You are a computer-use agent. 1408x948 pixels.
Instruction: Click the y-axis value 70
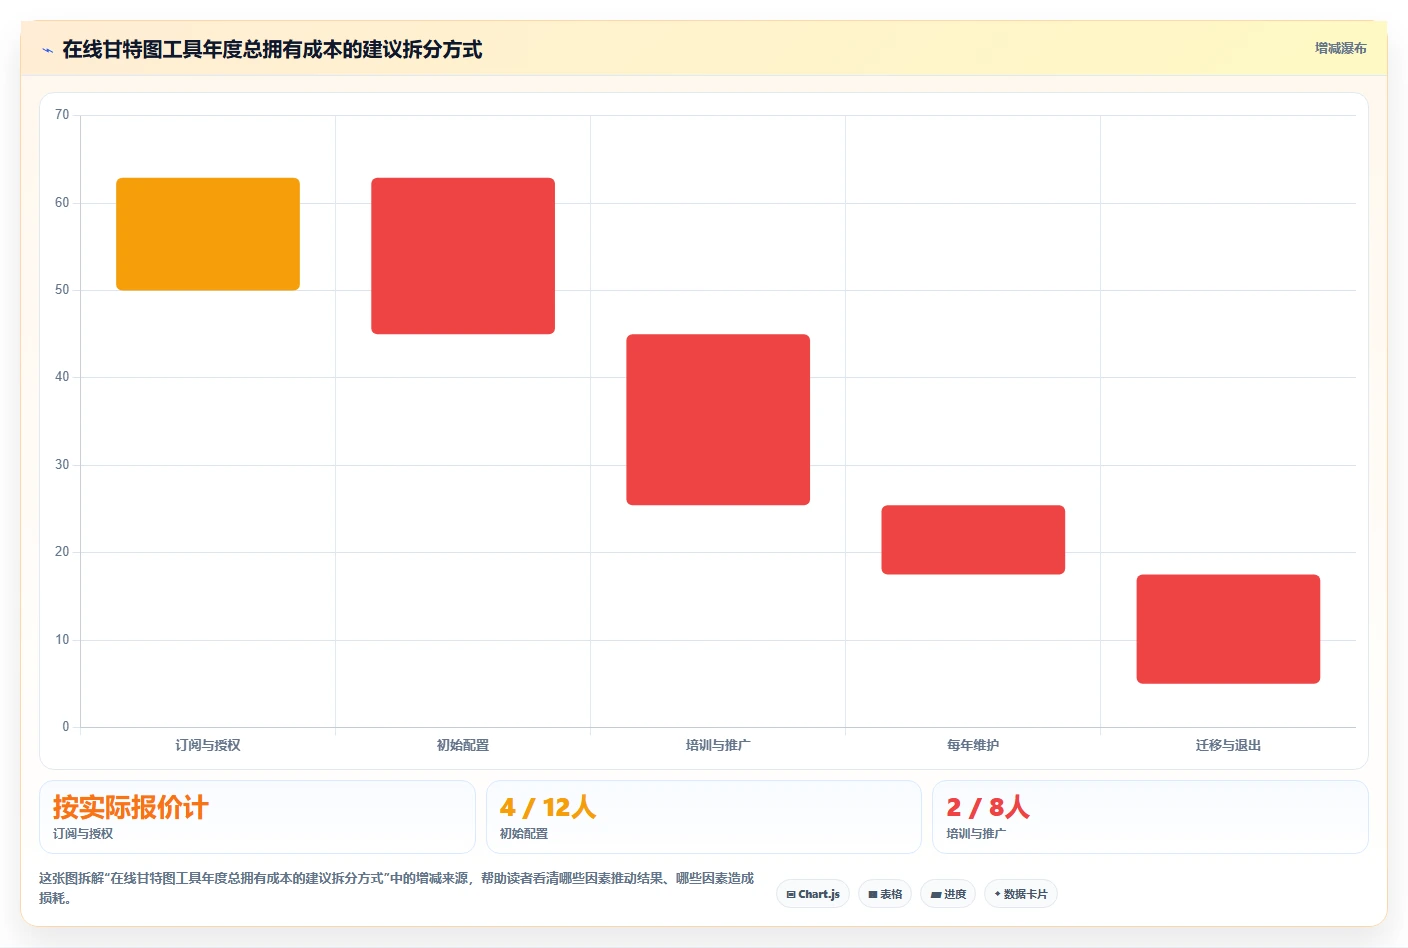(62, 115)
